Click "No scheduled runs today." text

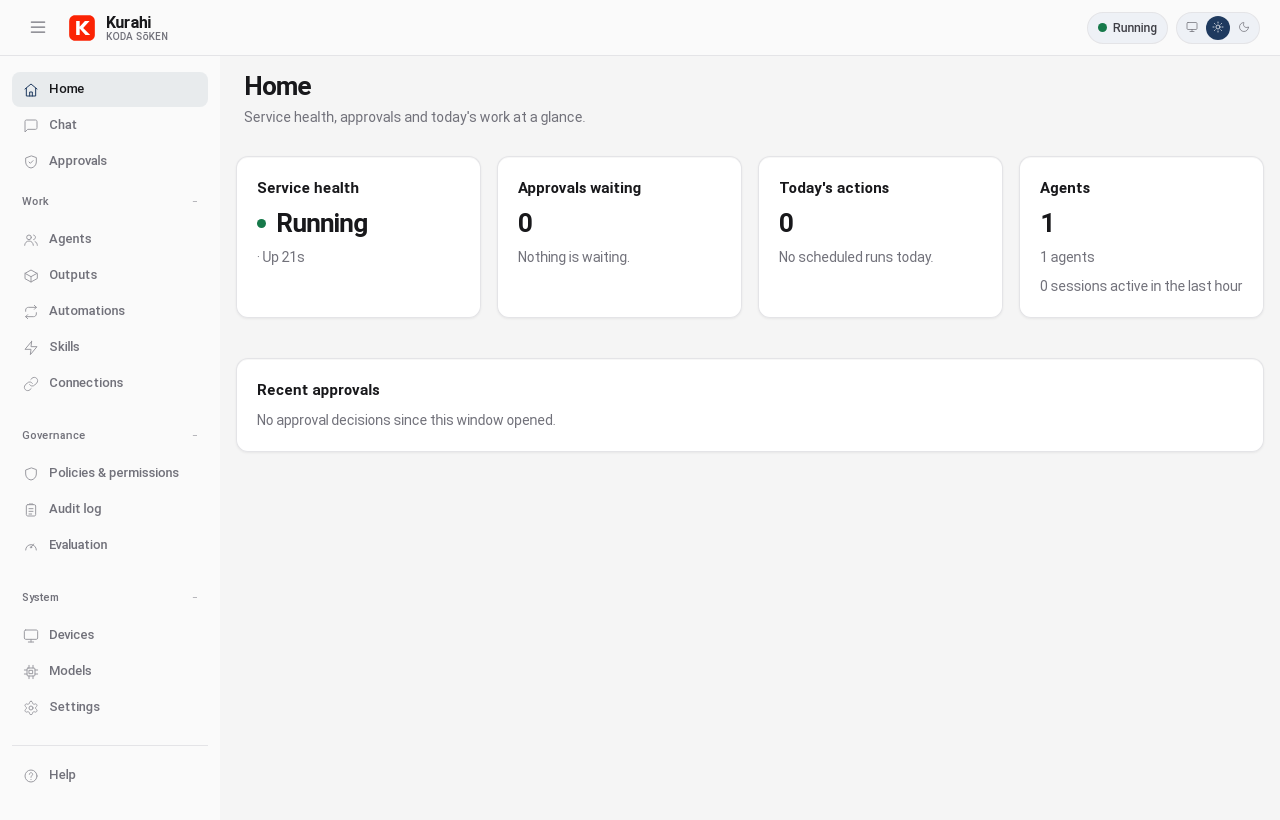[856, 257]
